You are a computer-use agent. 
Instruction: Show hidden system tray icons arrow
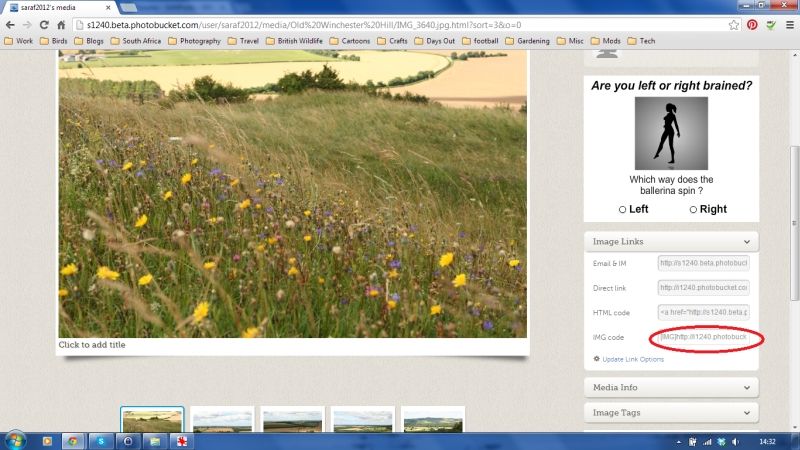tap(679, 442)
